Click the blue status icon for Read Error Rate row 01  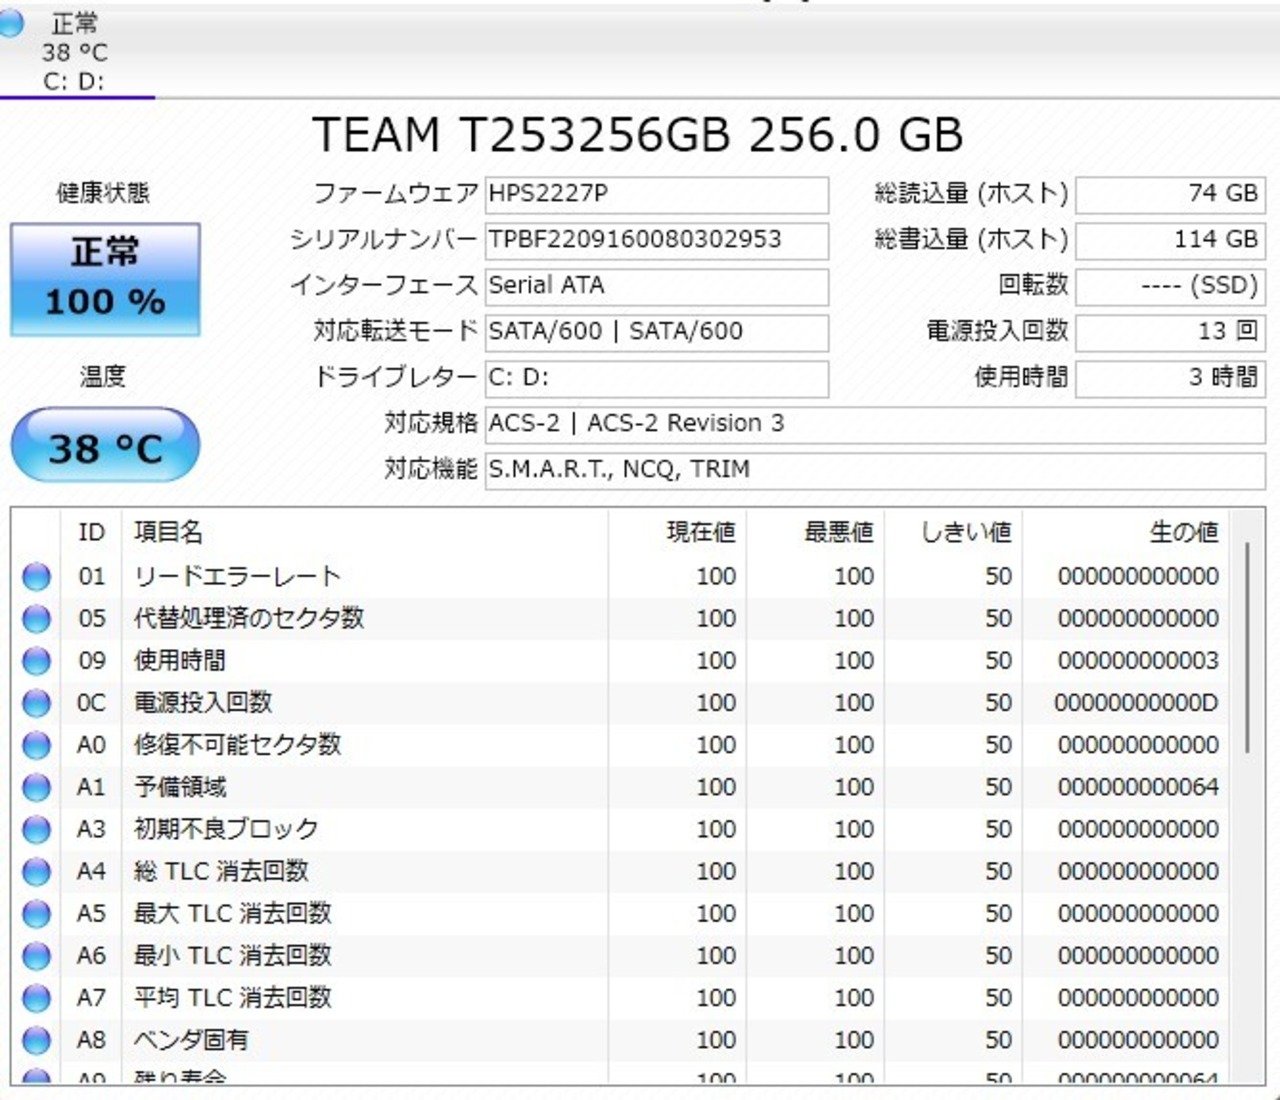36,577
